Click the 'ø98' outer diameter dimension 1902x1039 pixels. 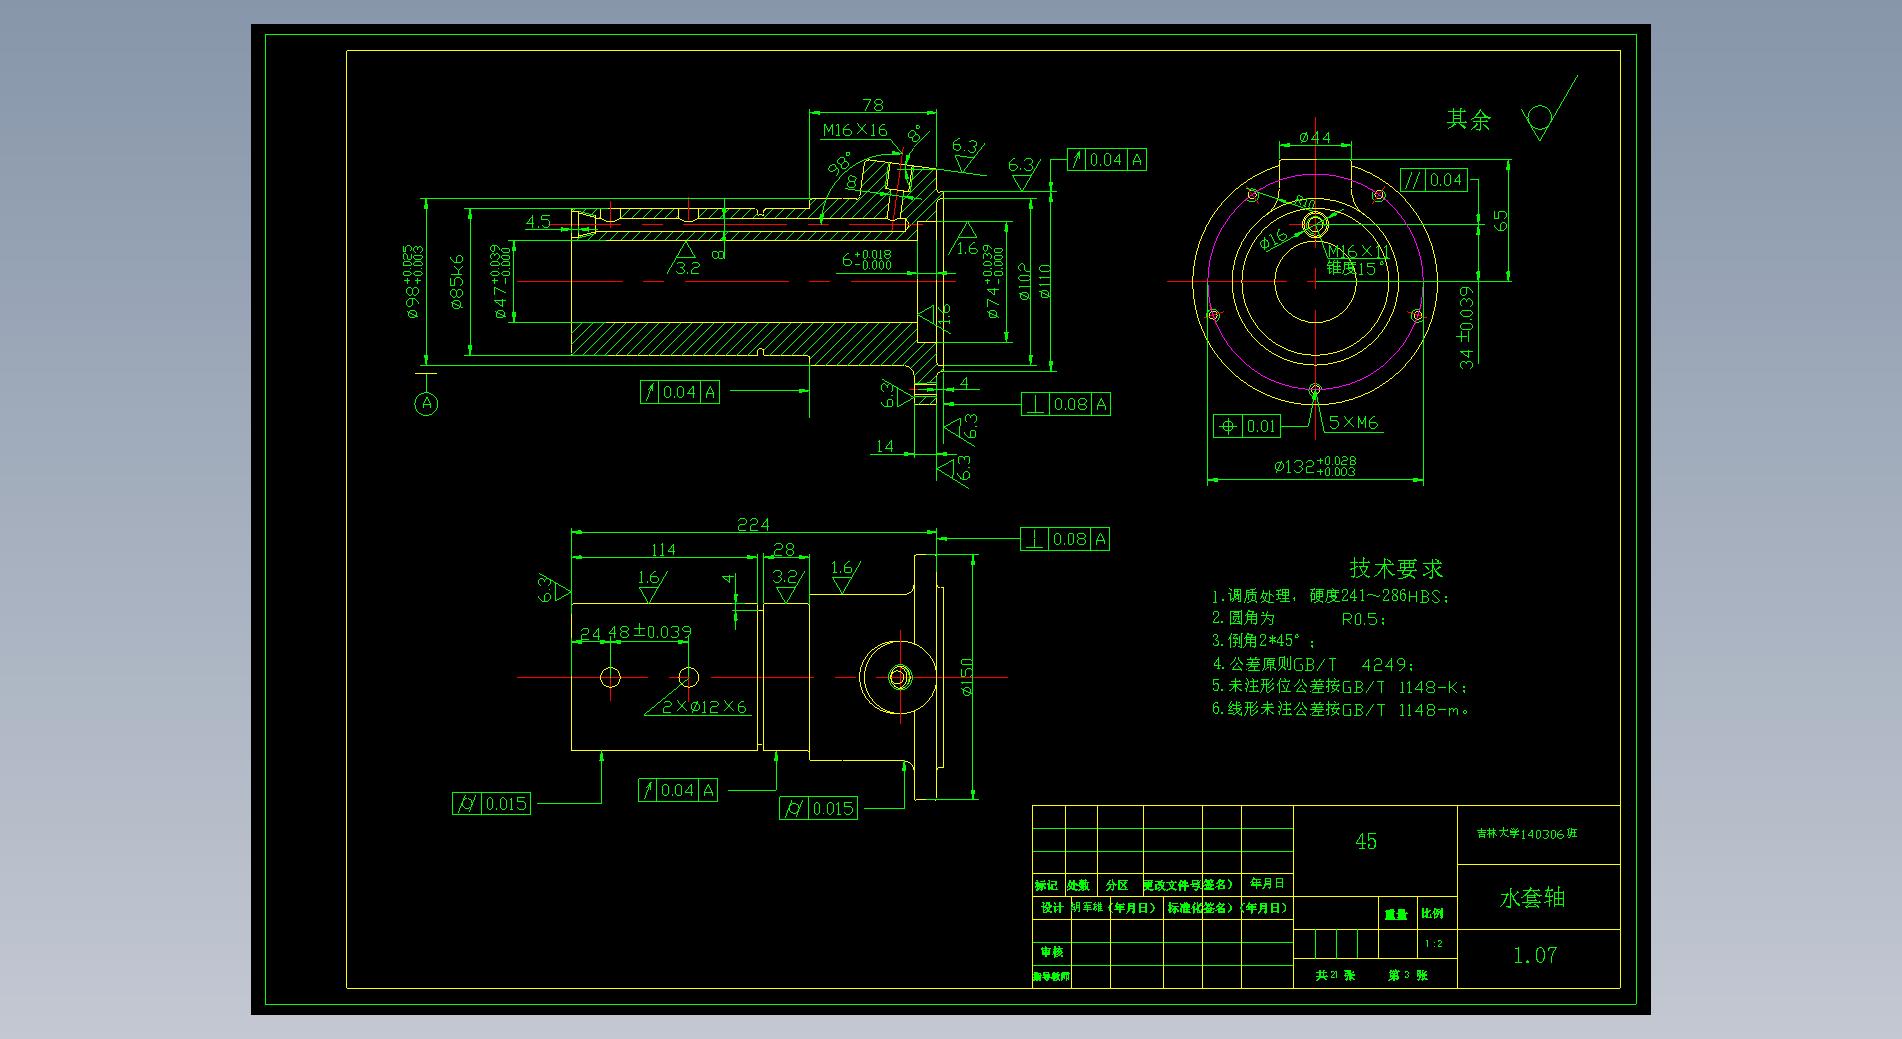414,282
